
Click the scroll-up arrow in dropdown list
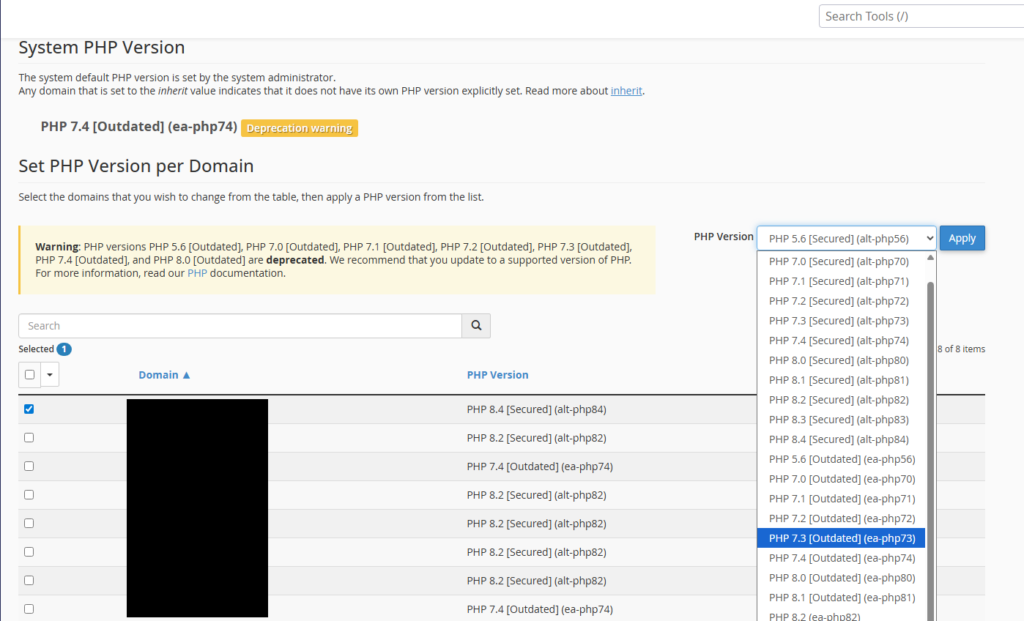930,258
